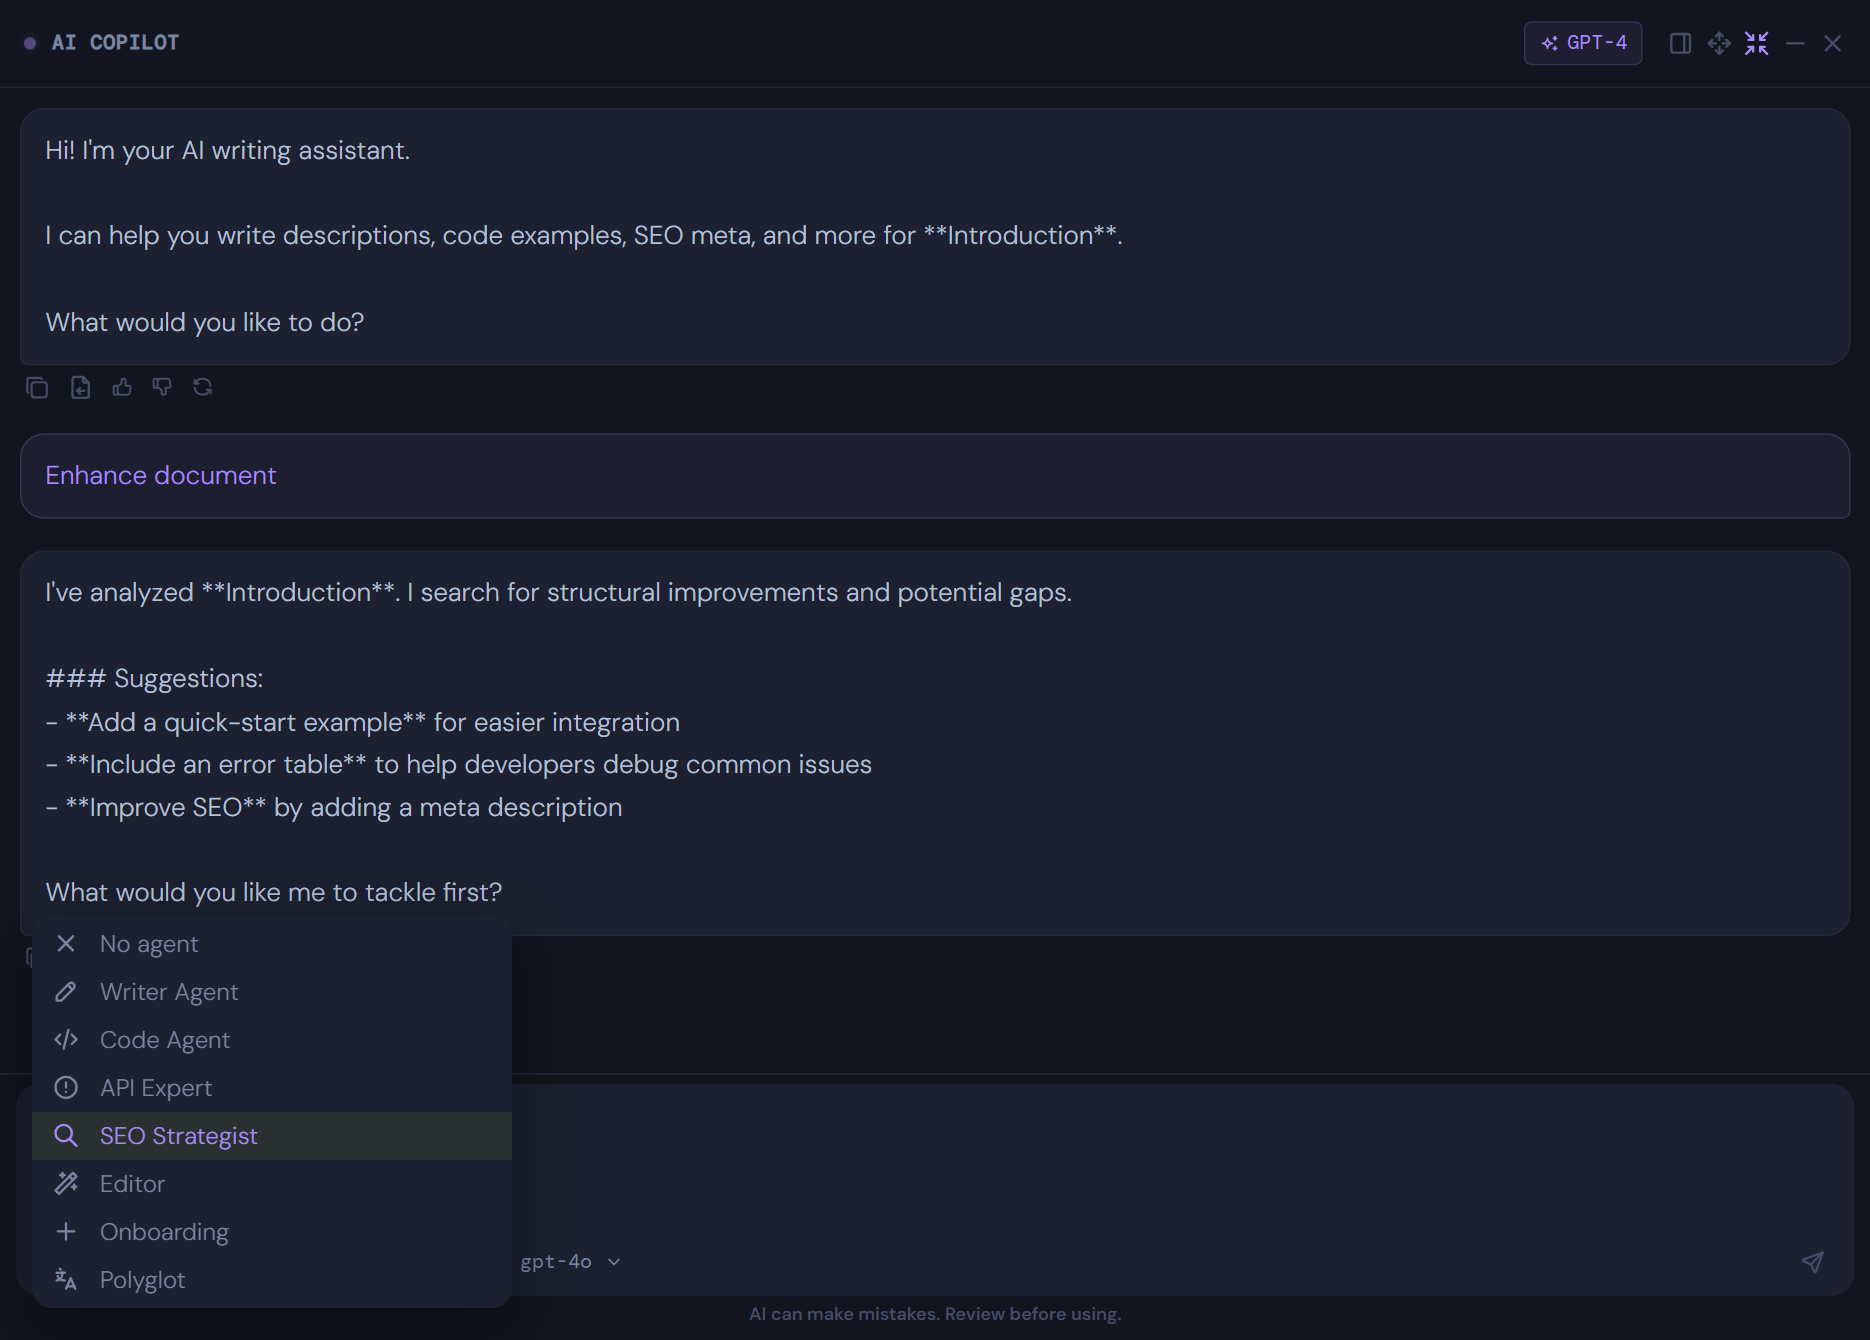Give a thumbs down to the response
The width and height of the screenshot is (1870, 1340).
162,387
